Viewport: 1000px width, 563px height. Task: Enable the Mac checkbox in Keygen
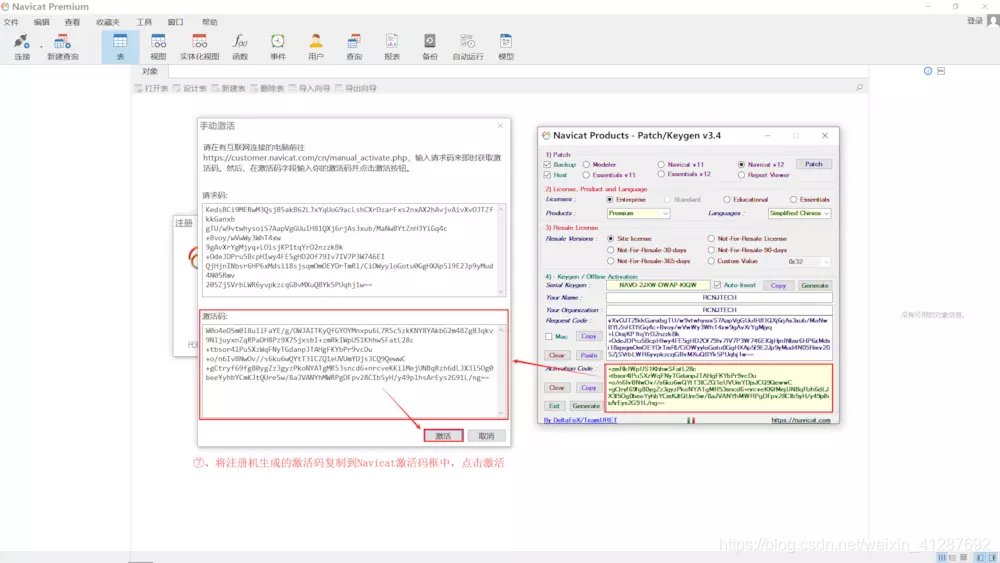click(x=548, y=336)
